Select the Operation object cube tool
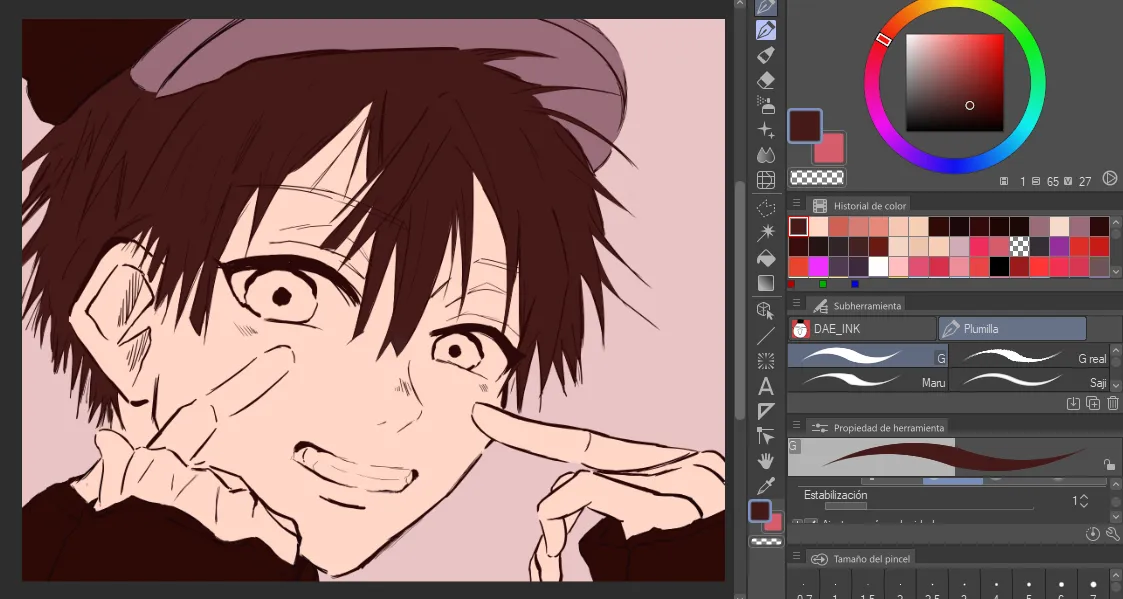 pyautogui.click(x=766, y=310)
